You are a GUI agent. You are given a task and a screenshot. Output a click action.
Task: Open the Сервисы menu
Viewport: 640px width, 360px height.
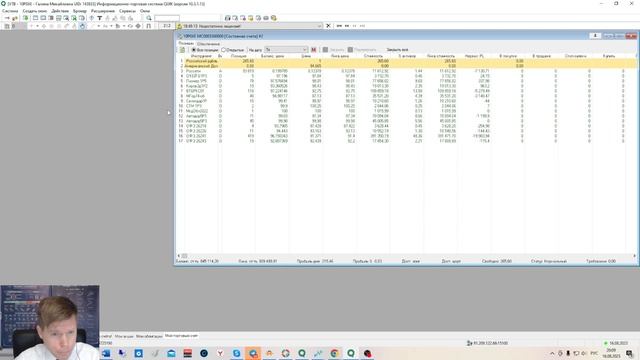click(127, 11)
